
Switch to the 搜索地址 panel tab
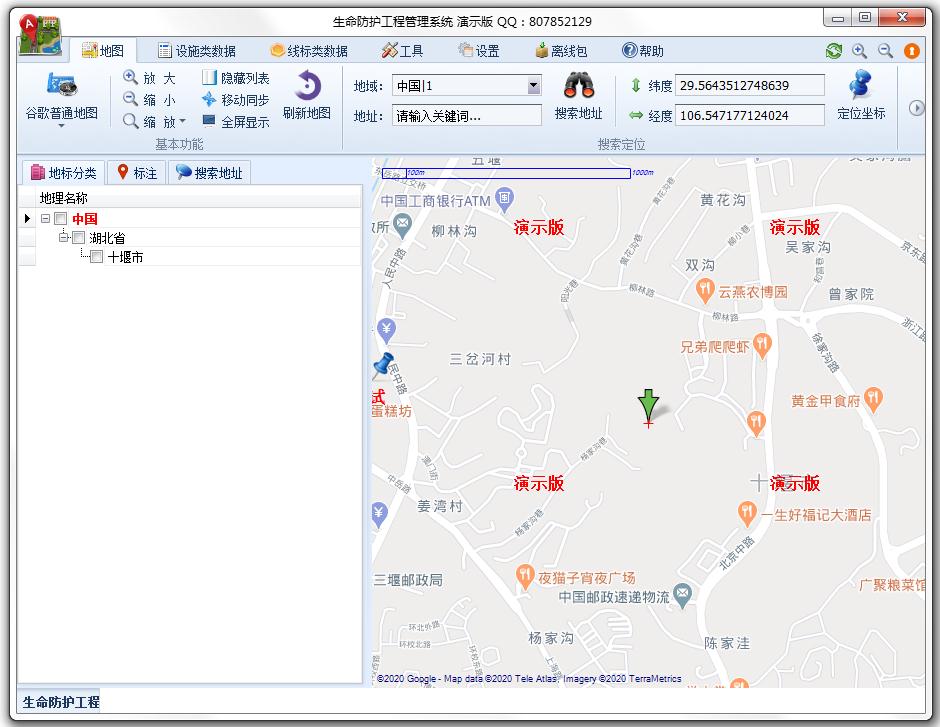[x=209, y=173]
